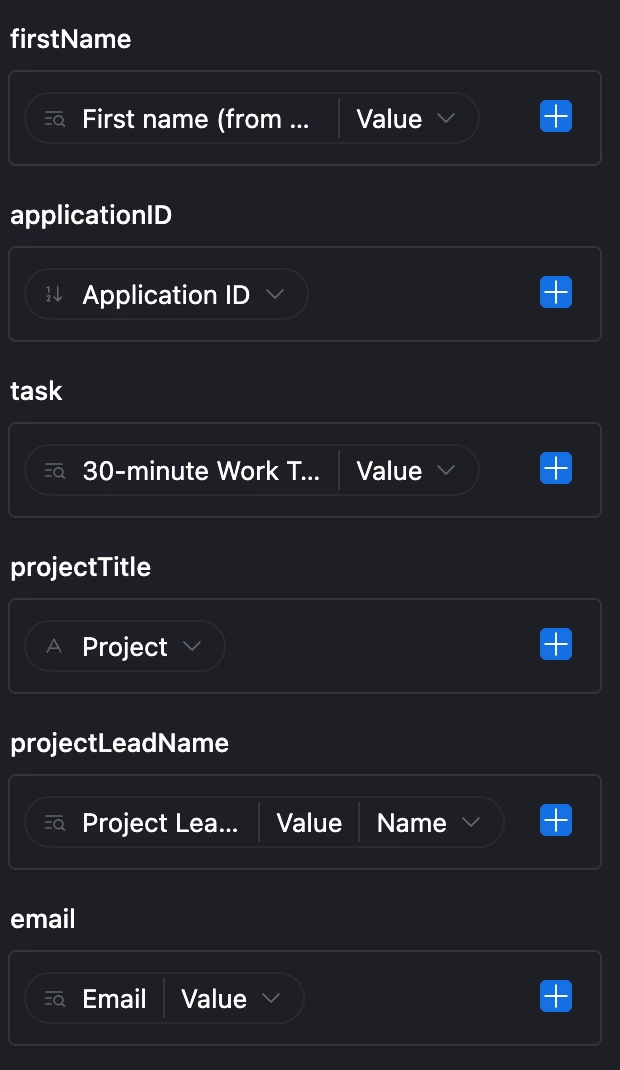Image resolution: width=620 pixels, height=1070 pixels.
Task: Click the Email token label
Action: pos(114,999)
